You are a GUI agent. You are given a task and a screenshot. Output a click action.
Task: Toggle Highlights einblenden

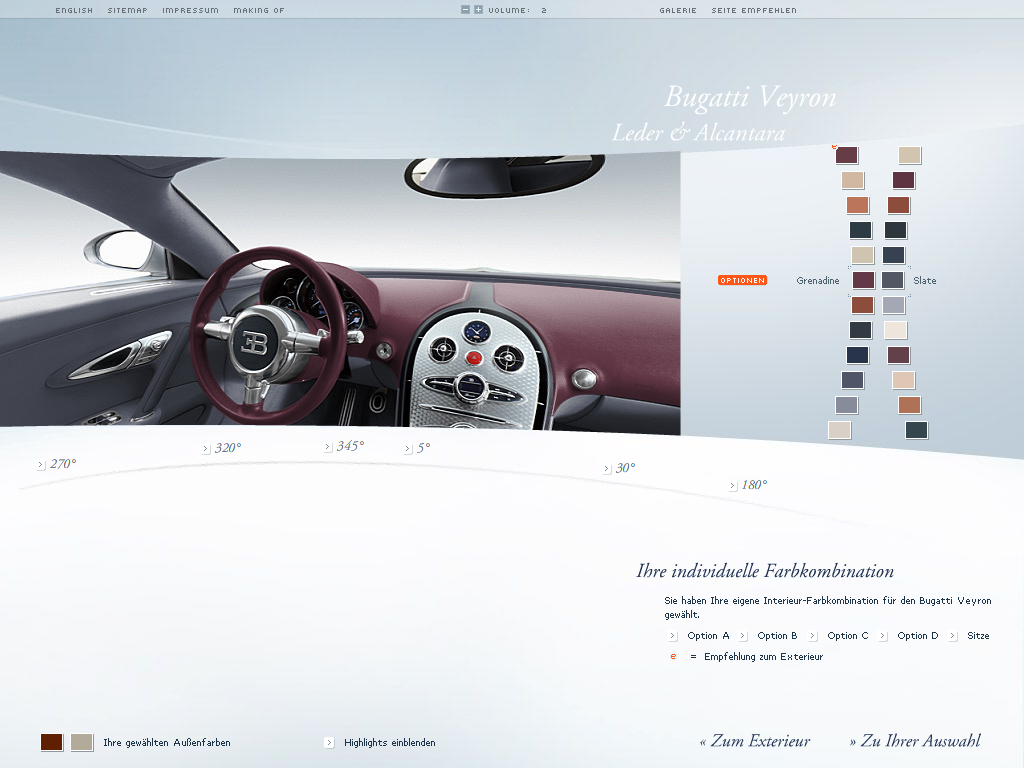click(329, 743)
